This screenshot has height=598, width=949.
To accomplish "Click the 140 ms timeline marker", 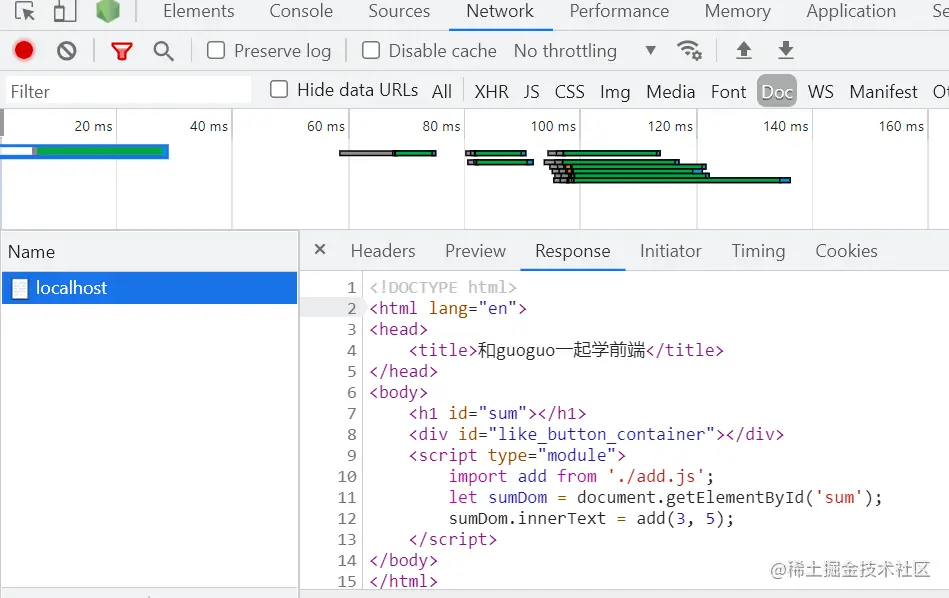I will (786, 126).
